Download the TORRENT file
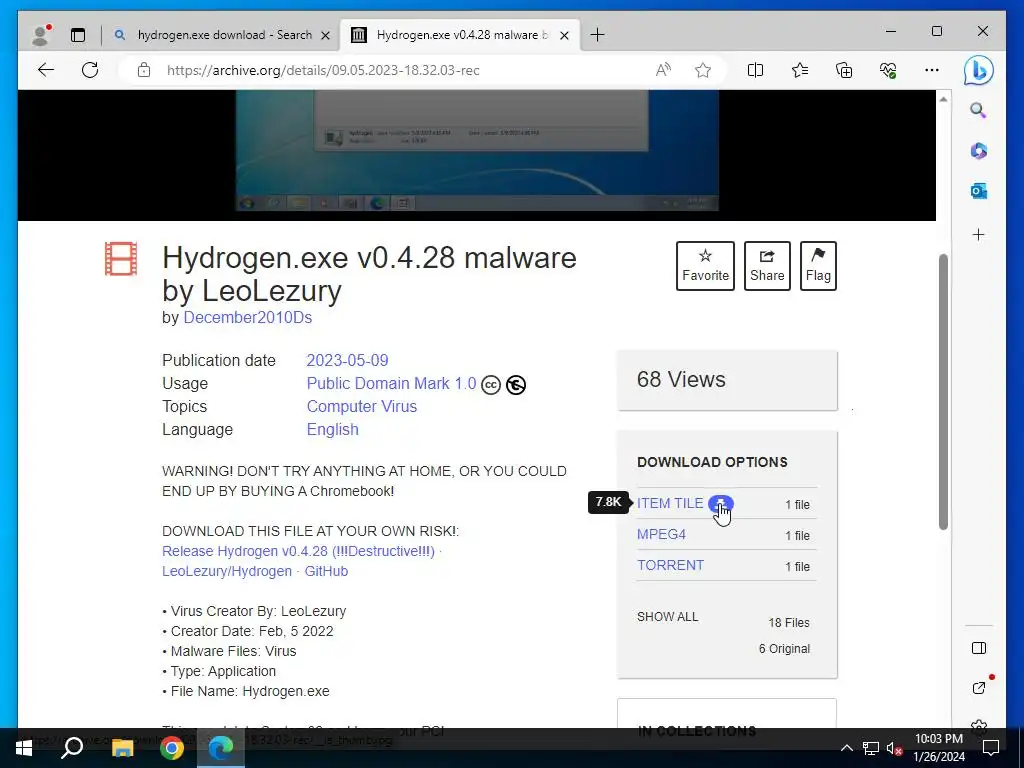The image size is (1024, 768). (x=670, y=565)
